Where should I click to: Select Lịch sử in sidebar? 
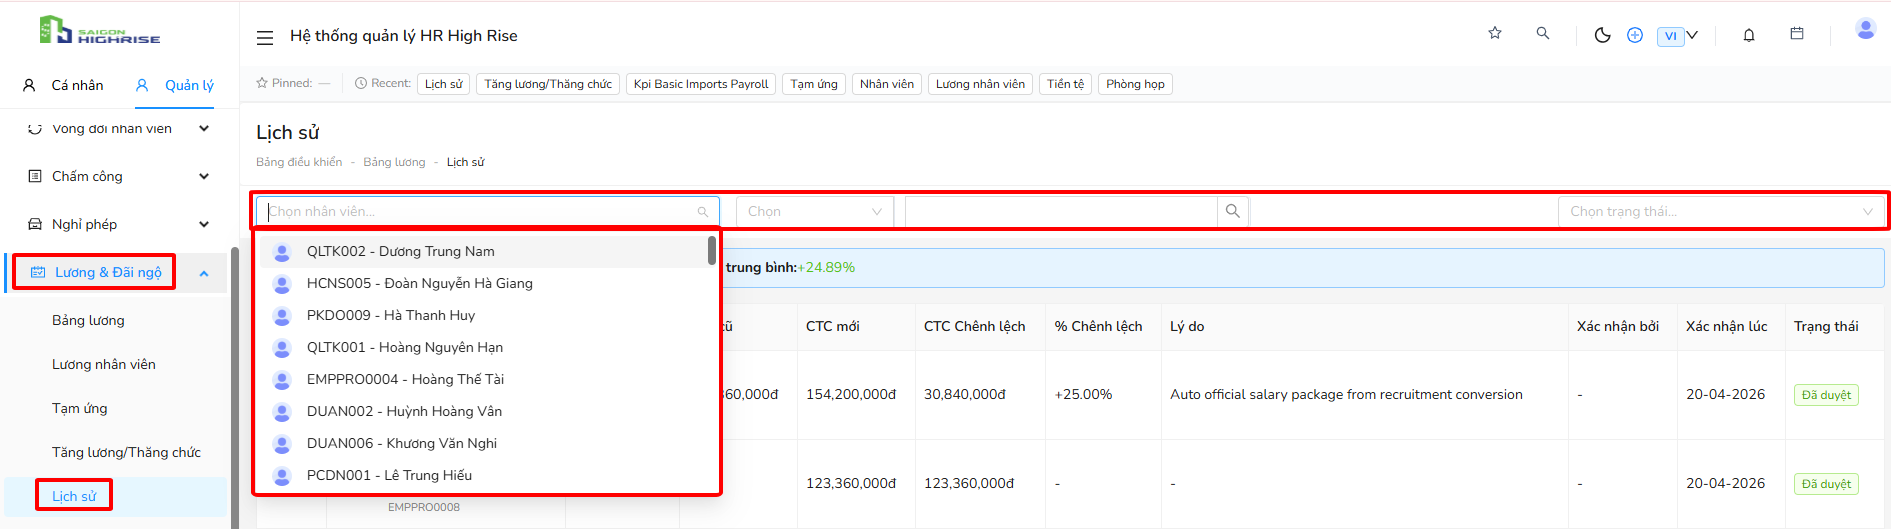[74, 496]
